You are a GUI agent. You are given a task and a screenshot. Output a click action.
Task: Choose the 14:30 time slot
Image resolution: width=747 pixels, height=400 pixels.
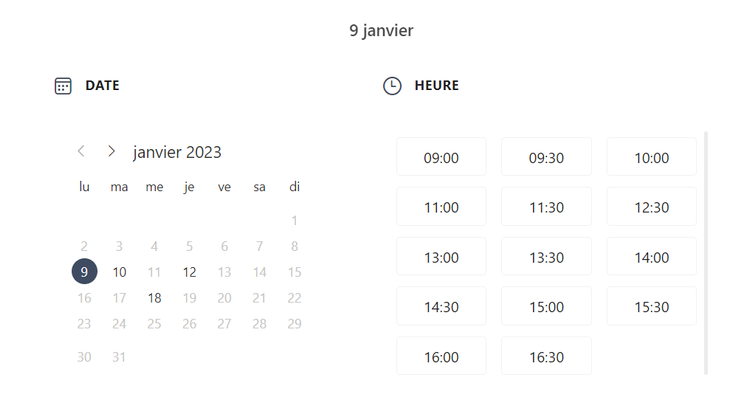441,306
